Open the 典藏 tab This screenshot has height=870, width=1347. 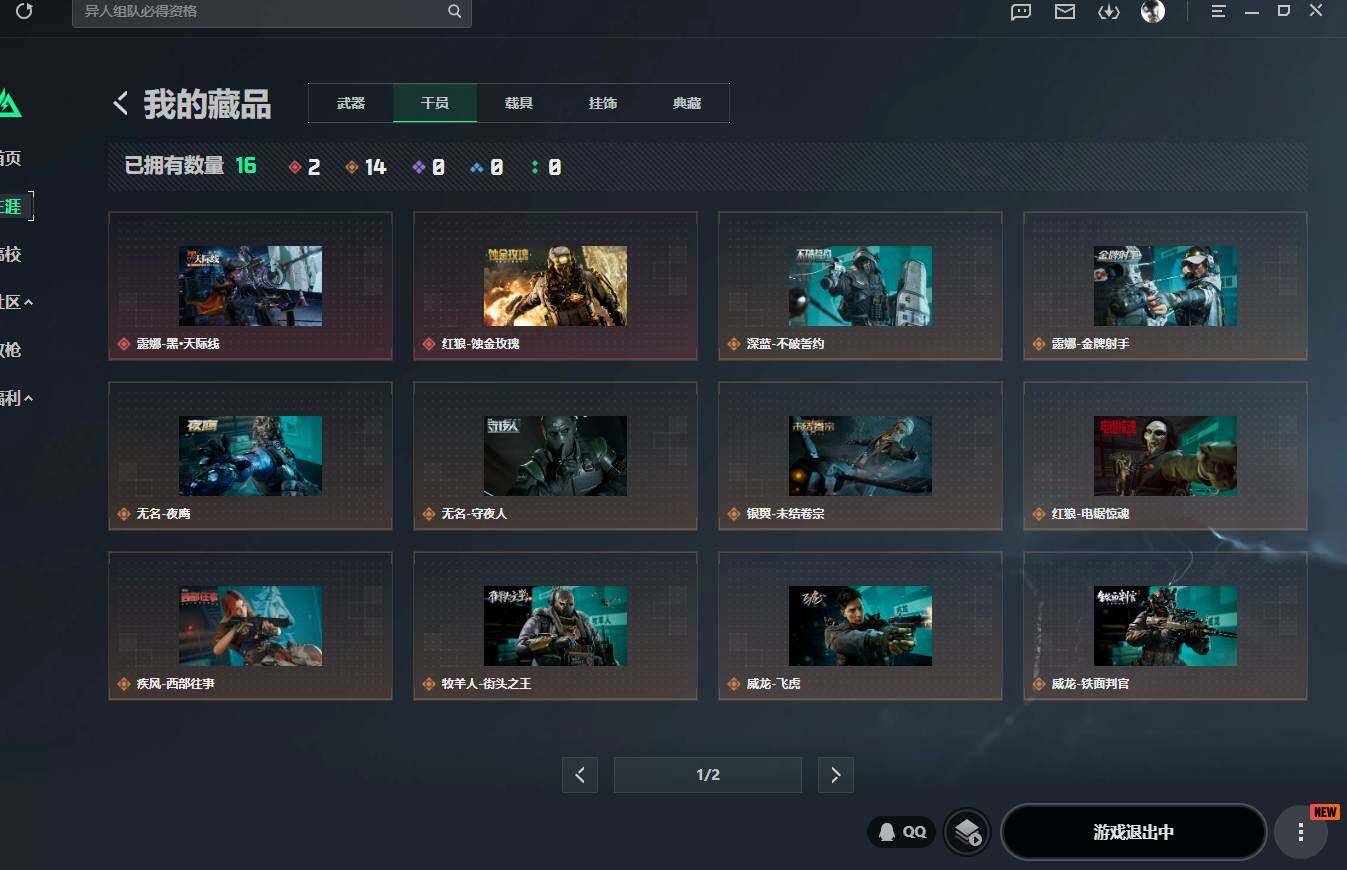pos(687,103)
